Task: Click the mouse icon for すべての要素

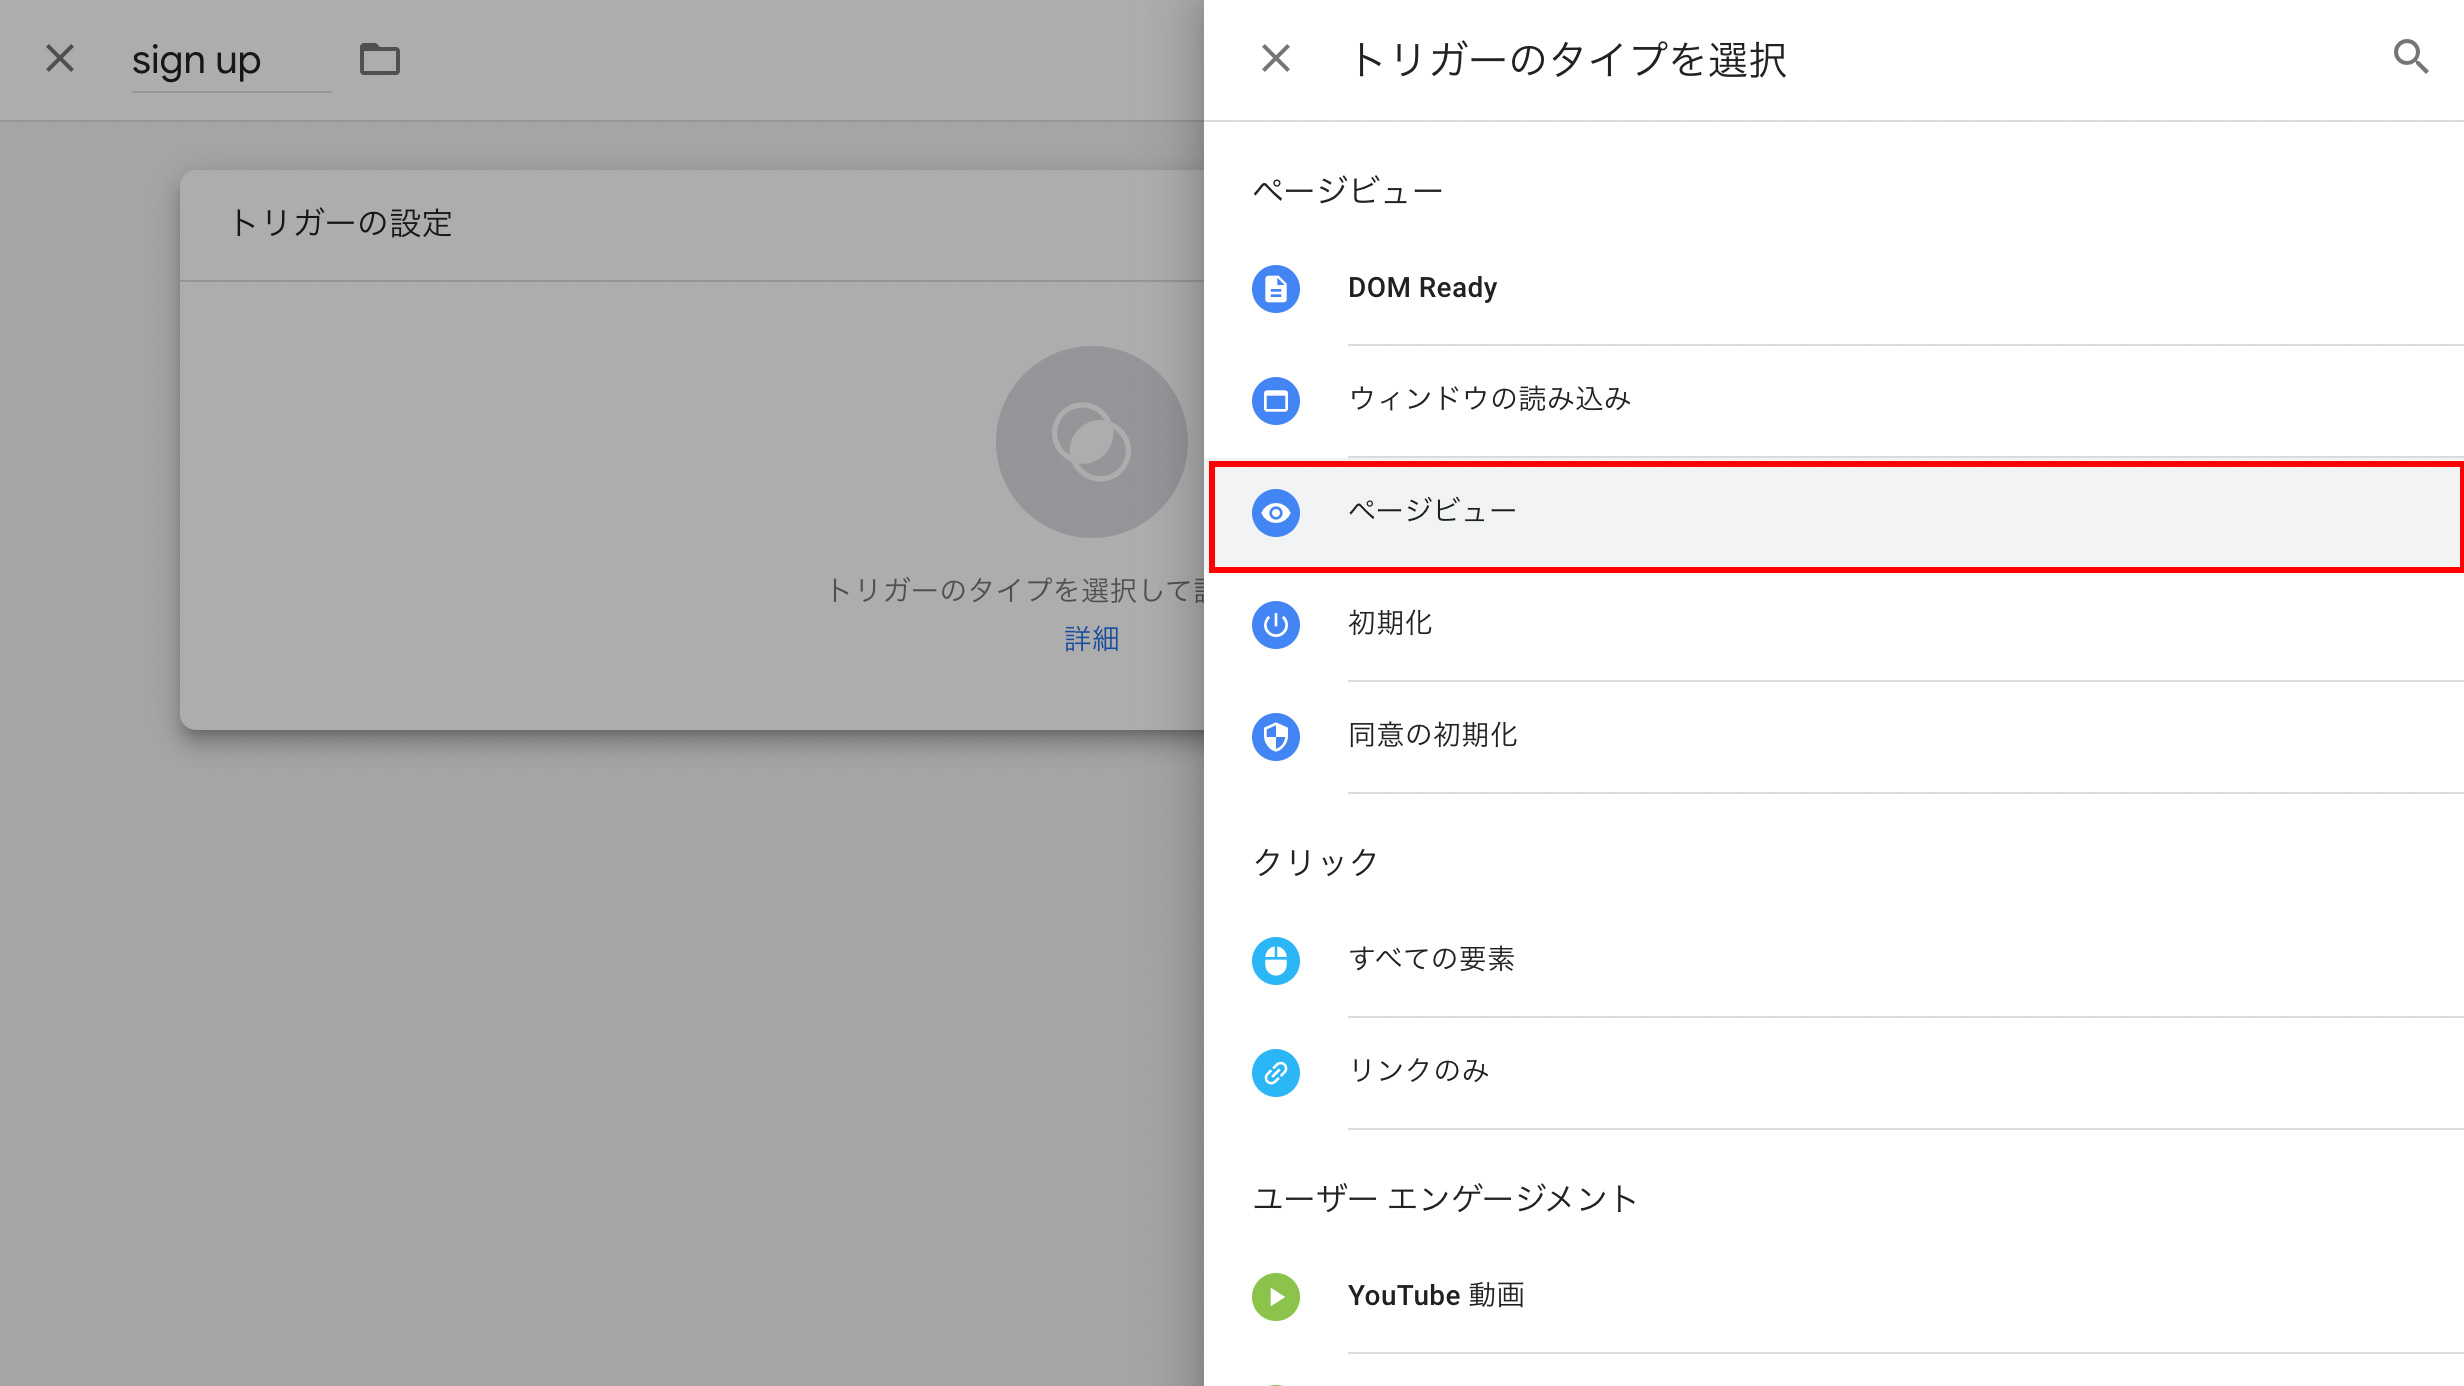Action: tap(1276, 961)
